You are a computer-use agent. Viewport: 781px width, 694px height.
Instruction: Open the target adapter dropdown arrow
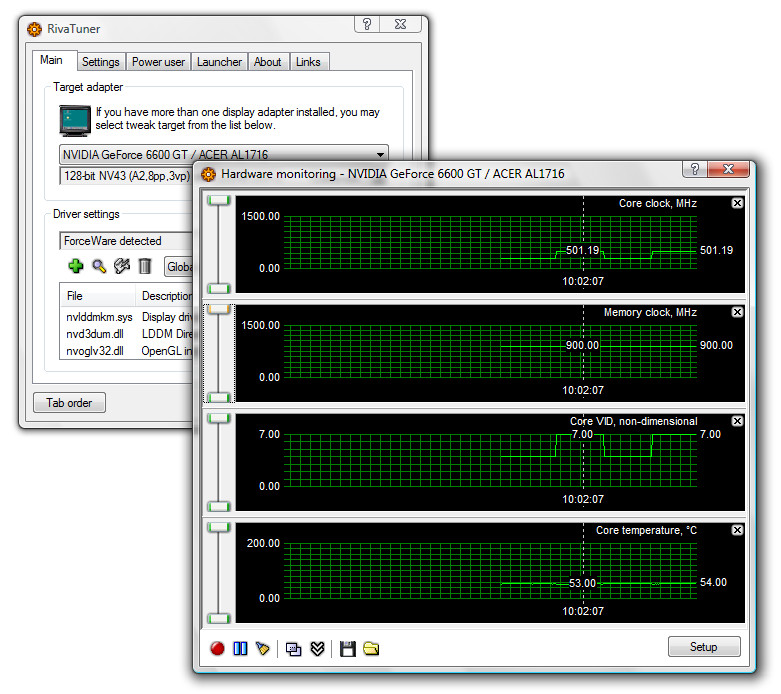[x=380, y=154]
